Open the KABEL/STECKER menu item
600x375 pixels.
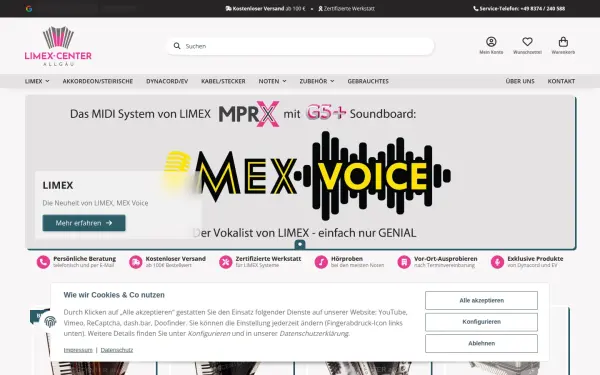[x=223, y=81]
